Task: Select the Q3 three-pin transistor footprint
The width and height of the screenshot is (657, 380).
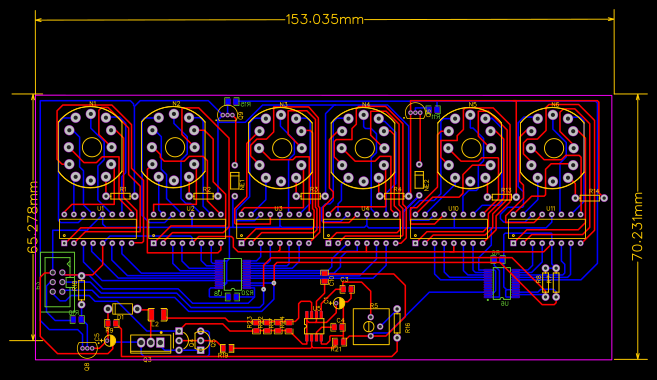Action: (x=151, y=344)
